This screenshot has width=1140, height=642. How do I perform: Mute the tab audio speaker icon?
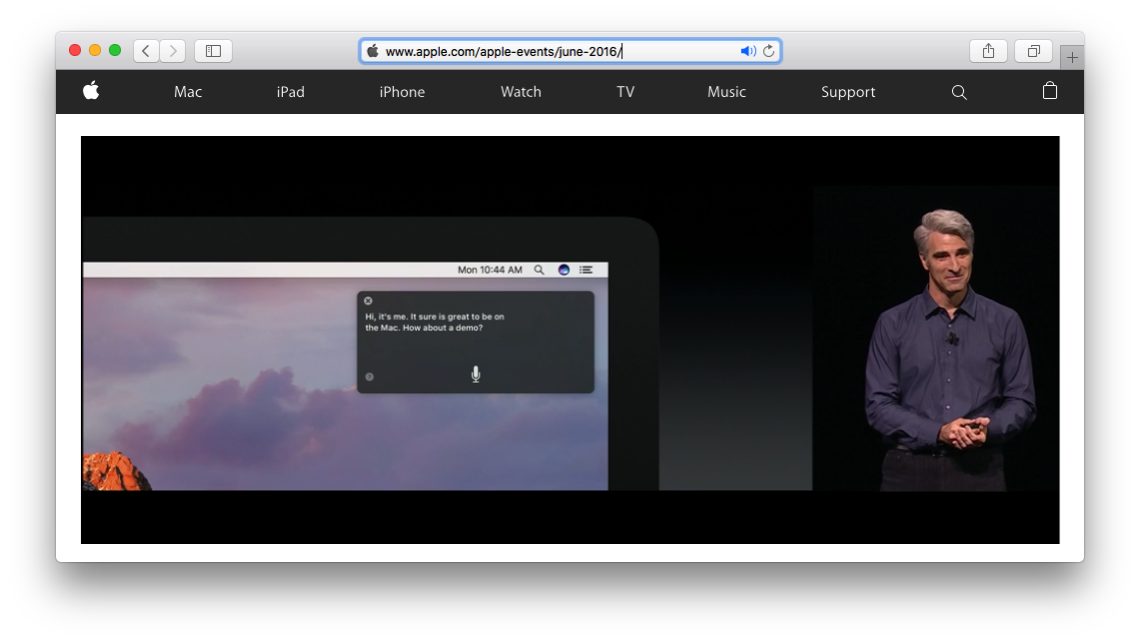point(748,51)
